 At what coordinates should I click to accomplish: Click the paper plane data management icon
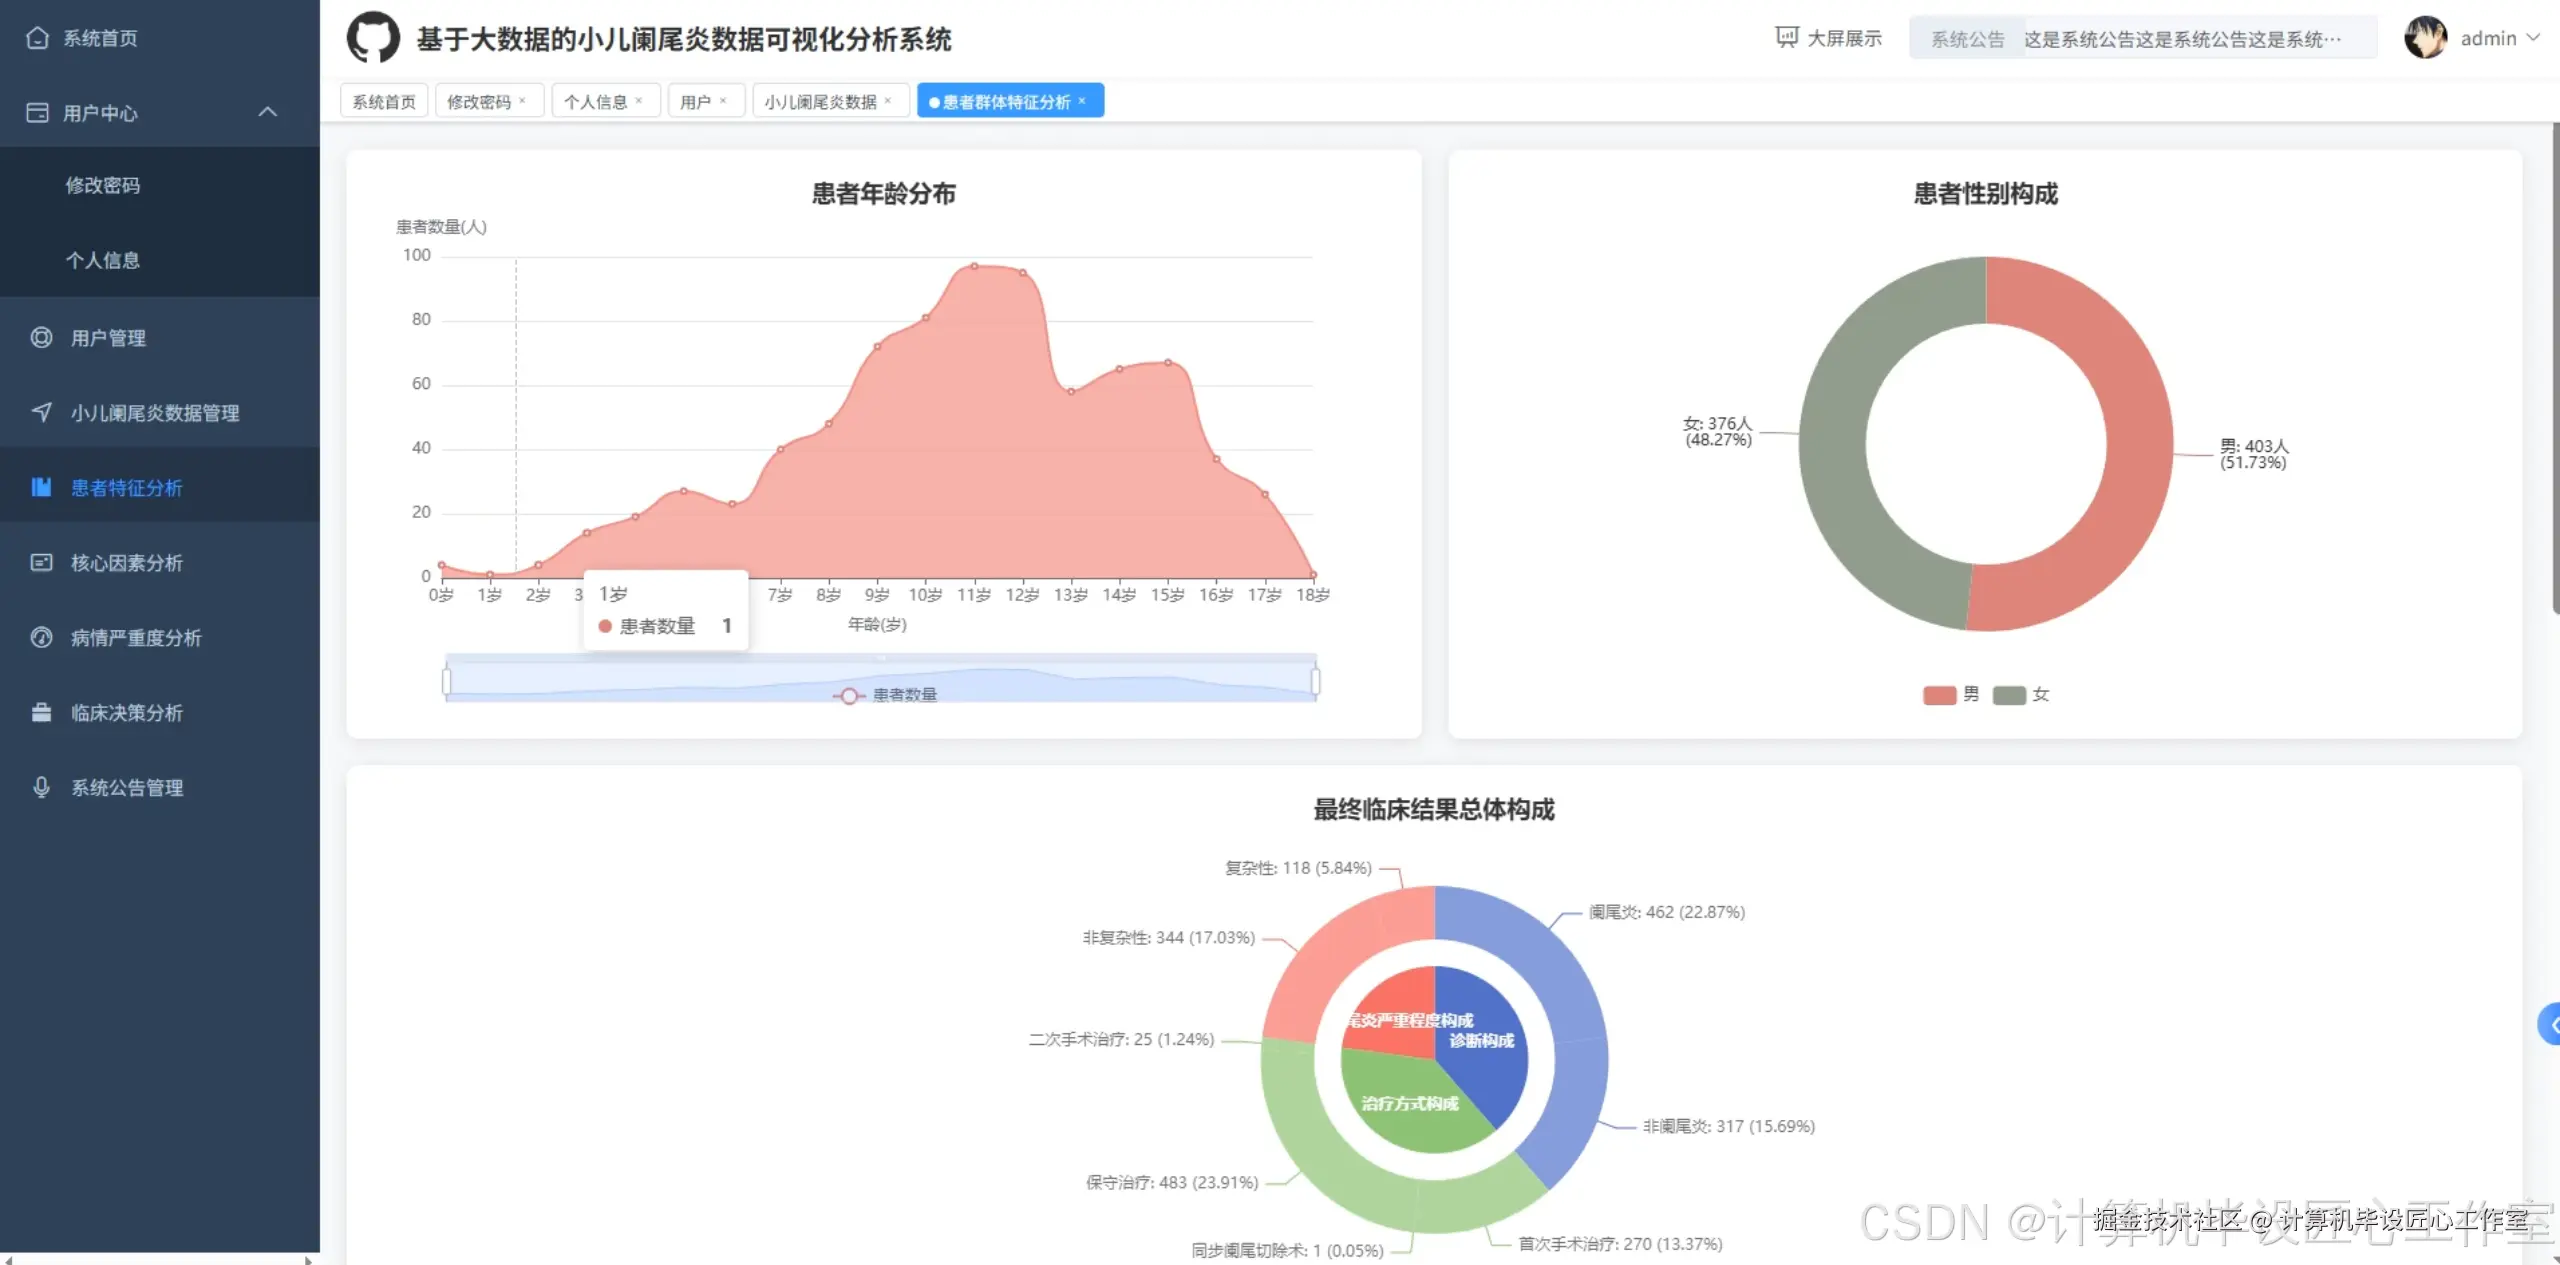click(41, 412)
